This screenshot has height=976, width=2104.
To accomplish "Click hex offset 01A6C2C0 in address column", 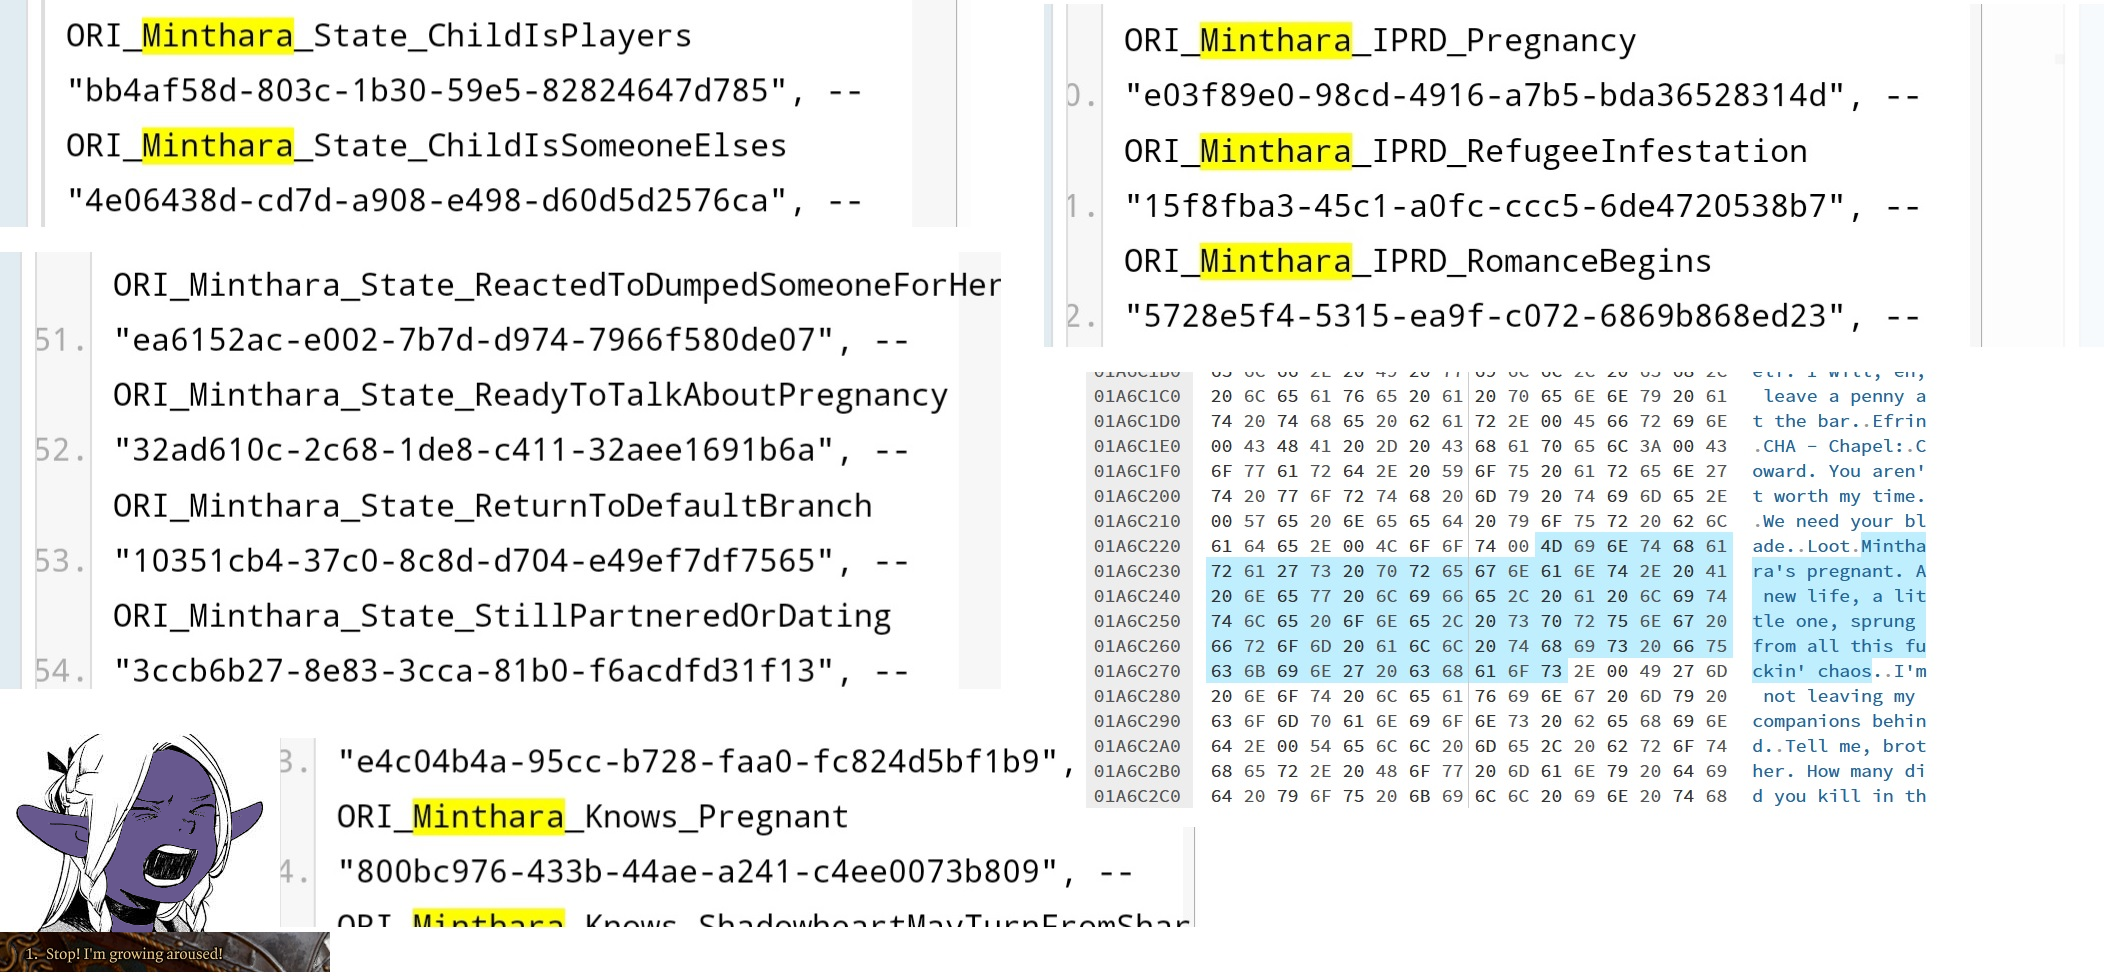I will coord(1136,796).
